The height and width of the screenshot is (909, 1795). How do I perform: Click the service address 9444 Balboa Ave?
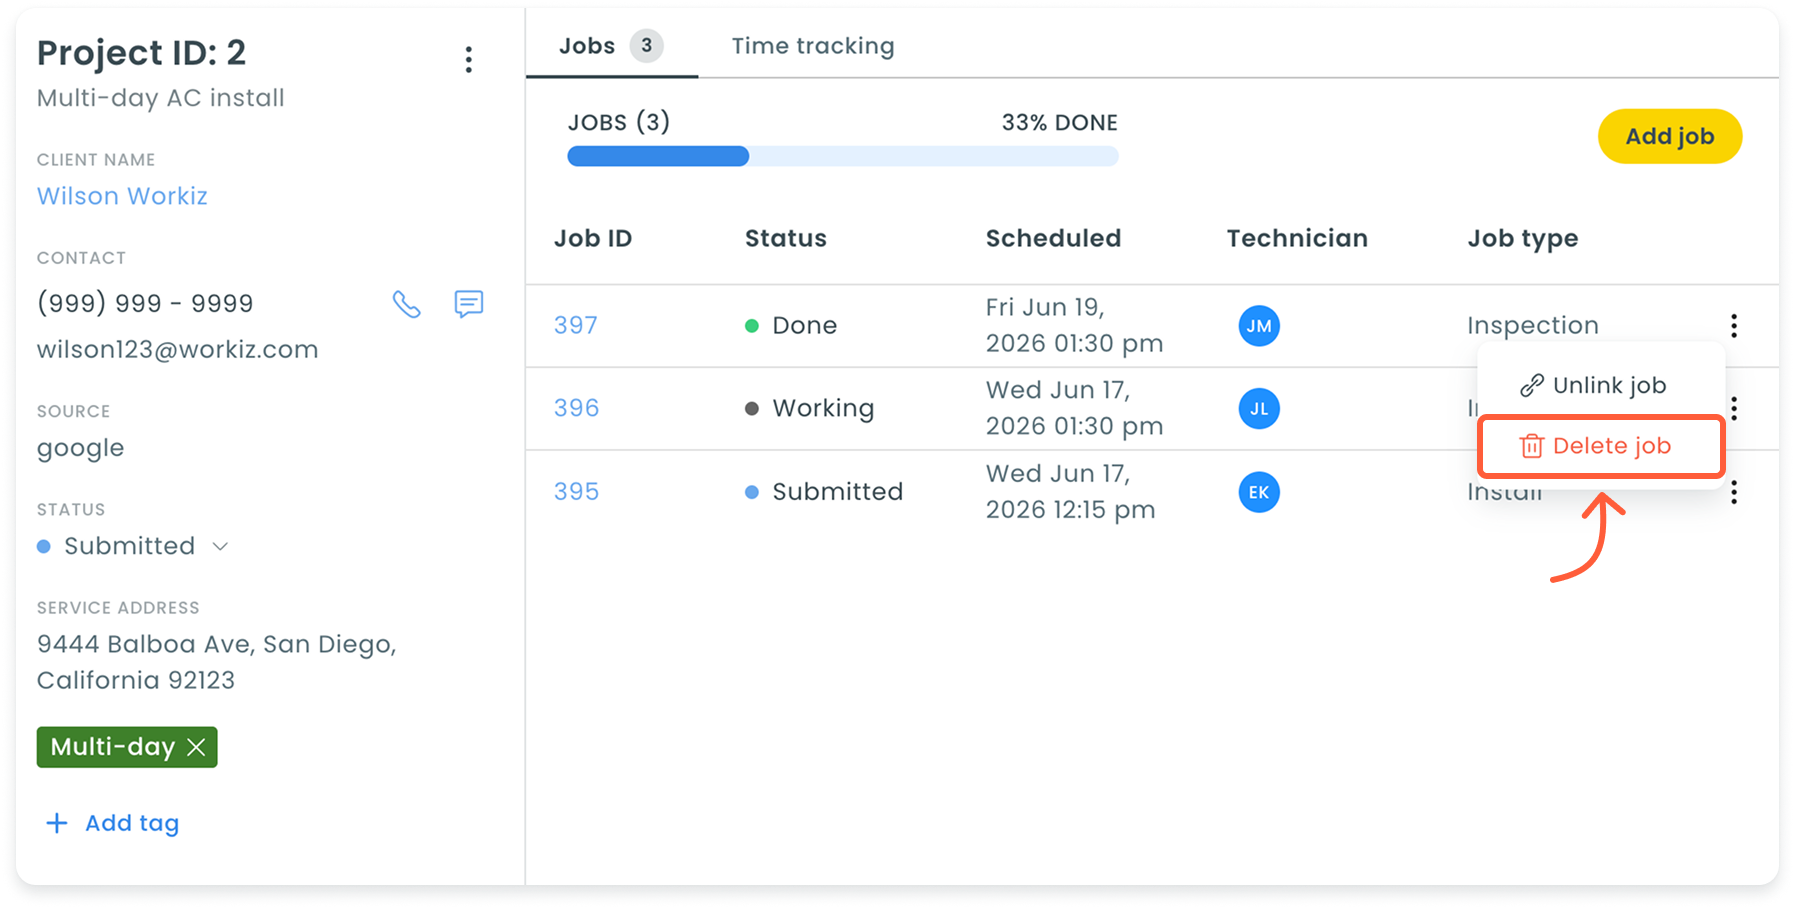coord(216,662)
